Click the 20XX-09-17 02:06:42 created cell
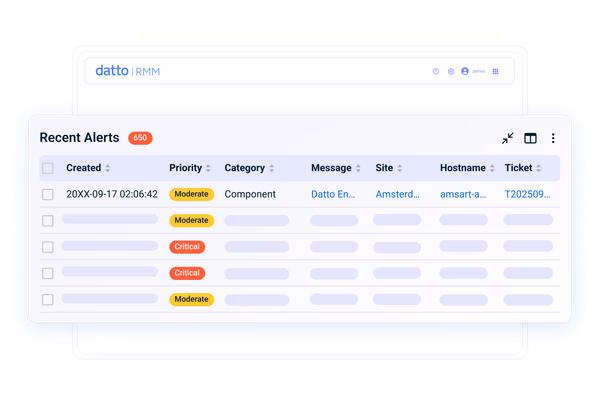 point(112,194)
